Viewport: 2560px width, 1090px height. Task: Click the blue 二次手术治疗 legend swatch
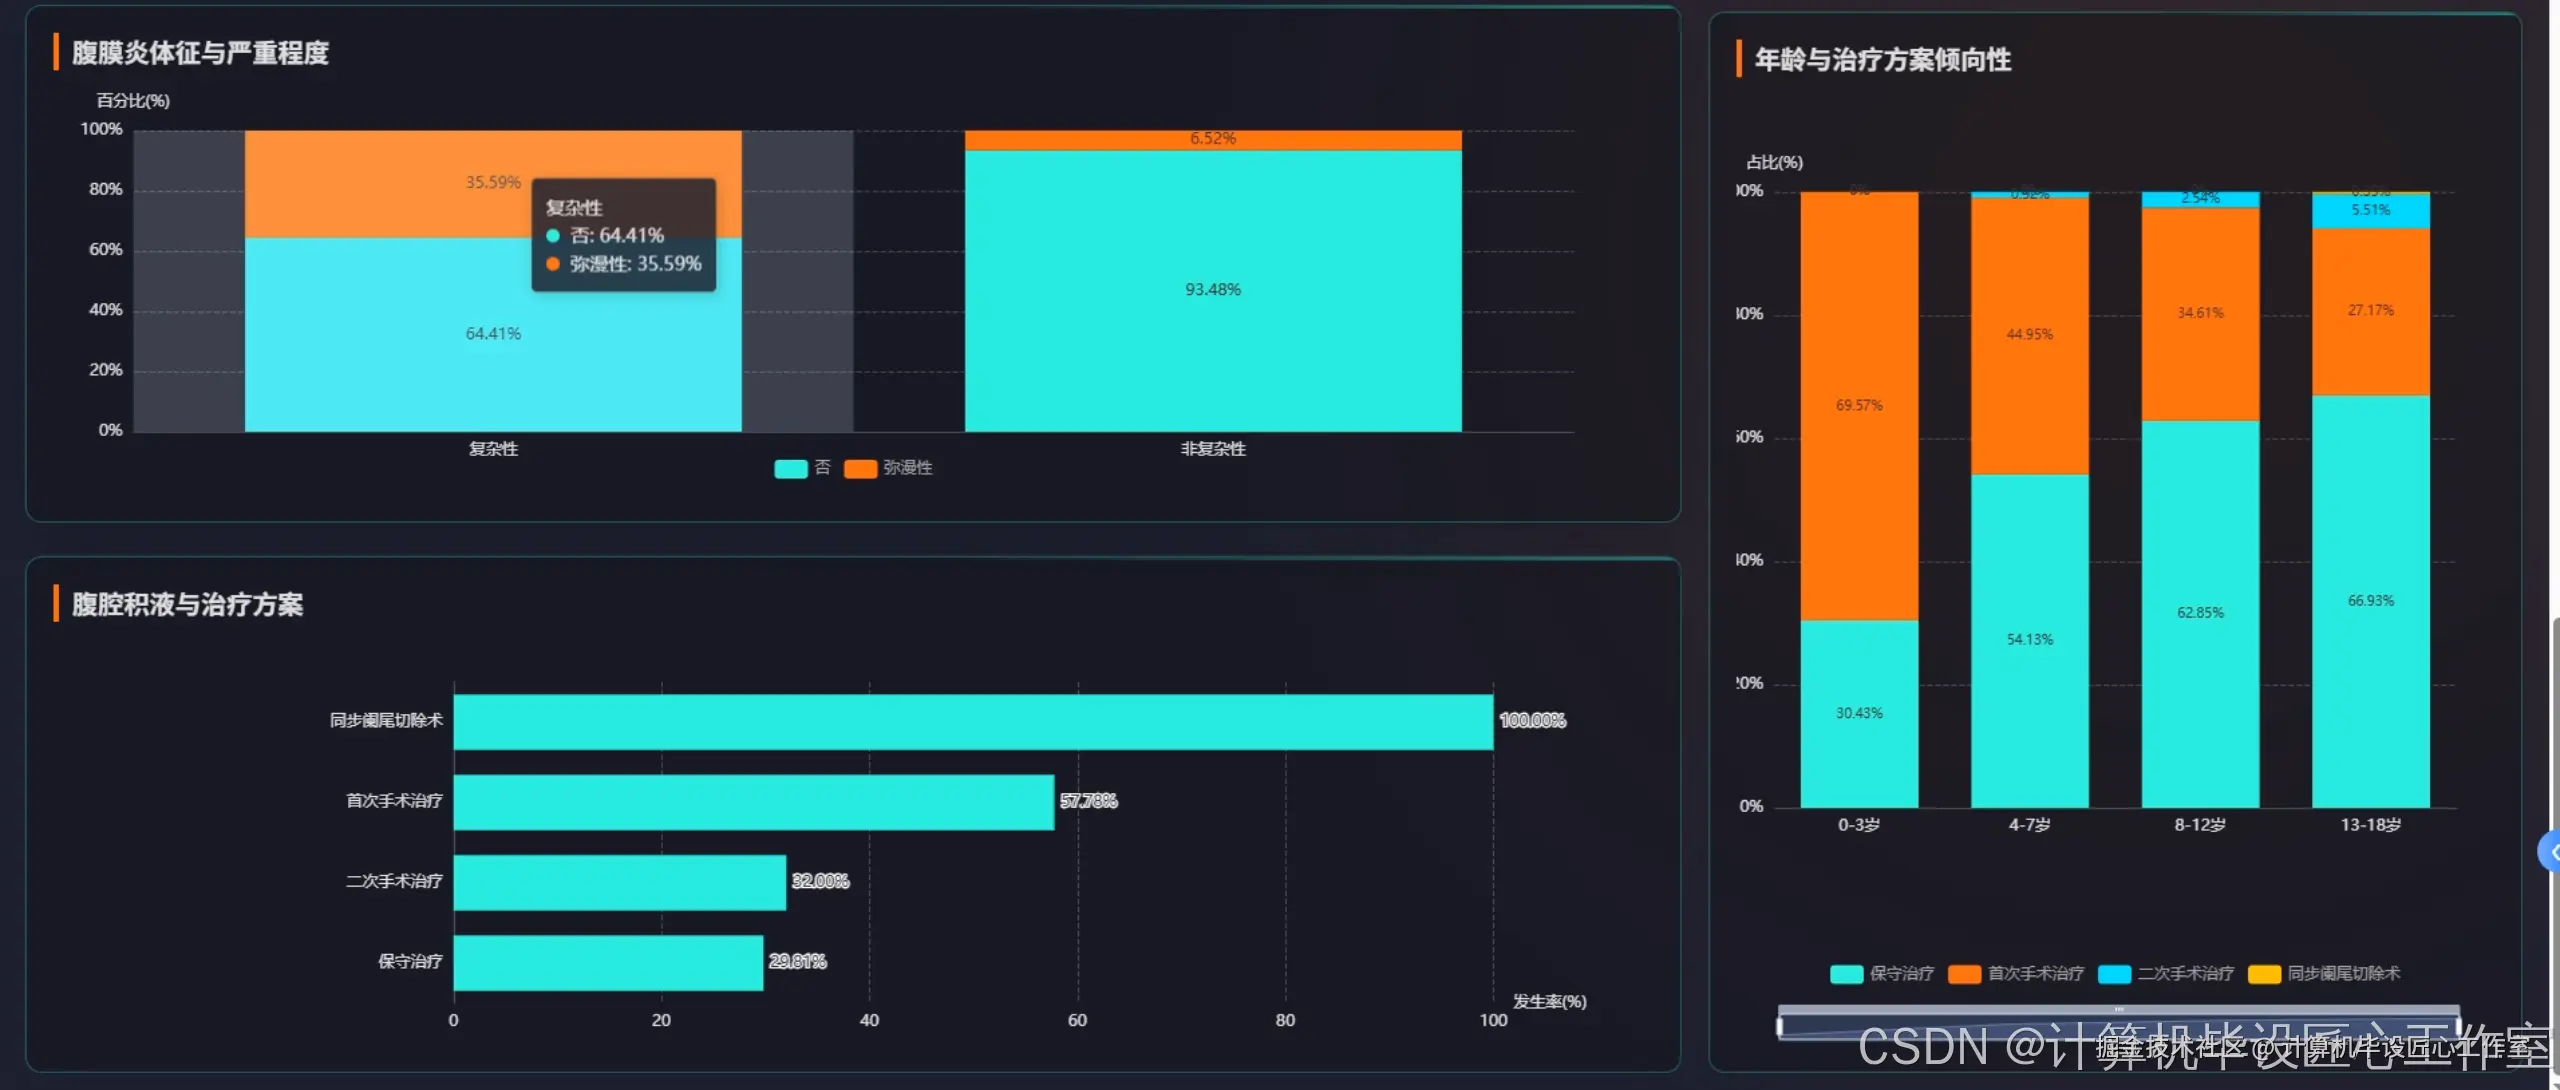tap(2114, 973)
